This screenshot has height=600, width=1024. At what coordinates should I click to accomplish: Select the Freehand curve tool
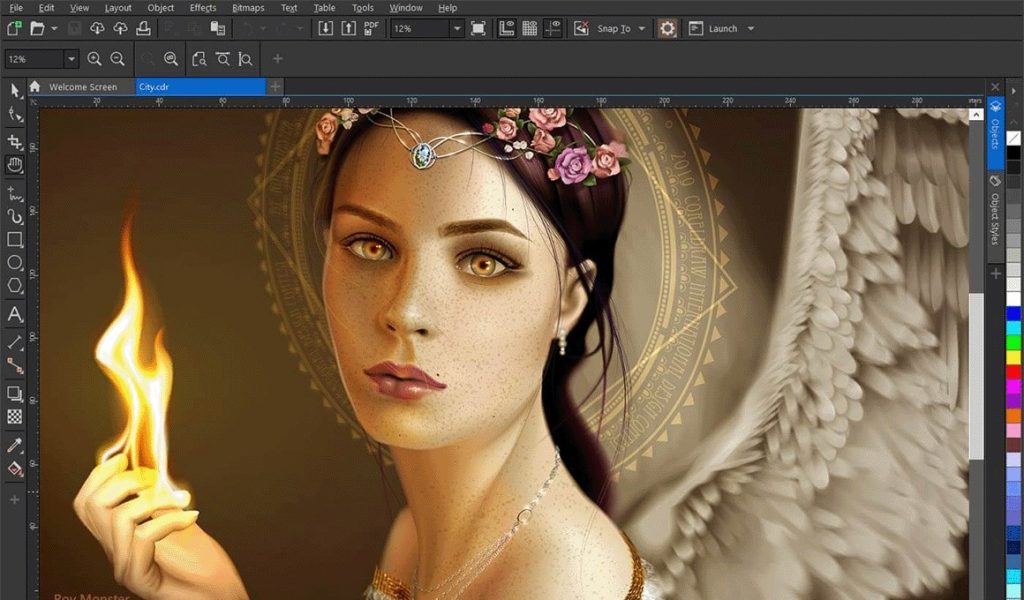pos(14,193)
